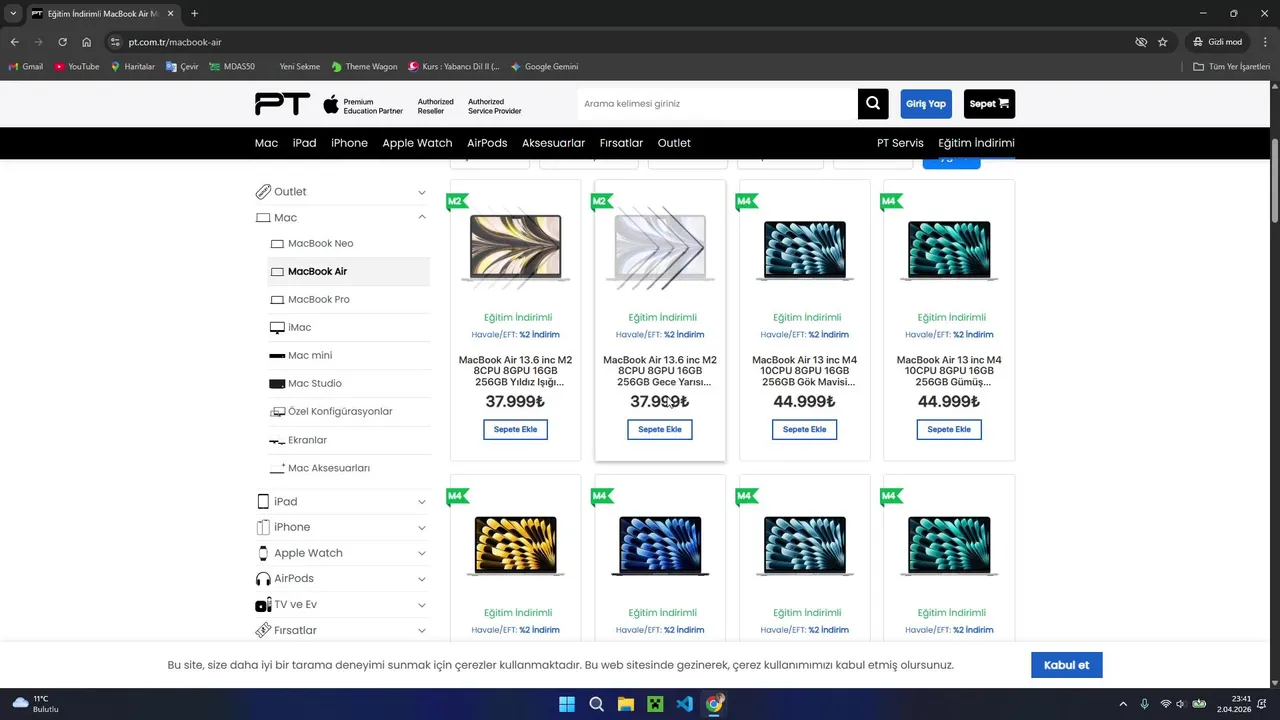
Task: Click the Mac Aksesuarları sidebar icon
Action: (x=277, y=468)
